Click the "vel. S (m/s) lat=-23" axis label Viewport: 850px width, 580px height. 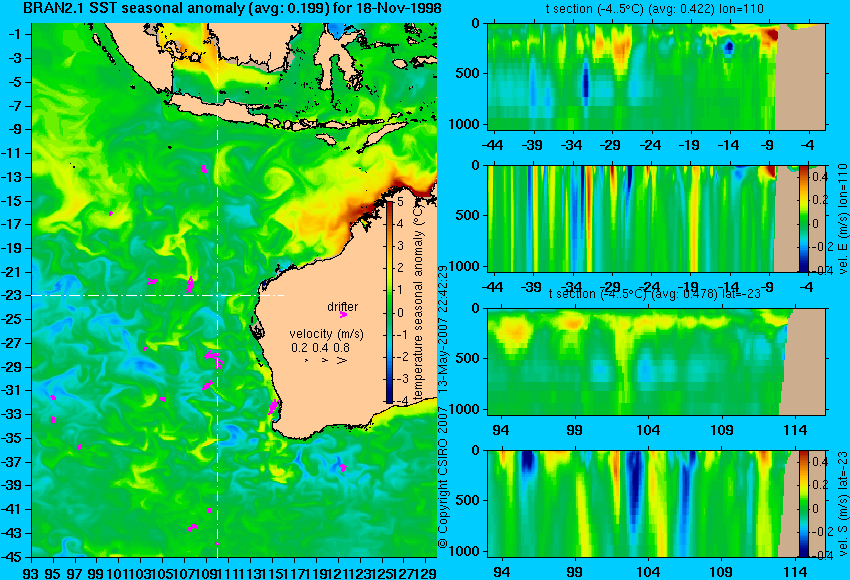tap(843, 504)
